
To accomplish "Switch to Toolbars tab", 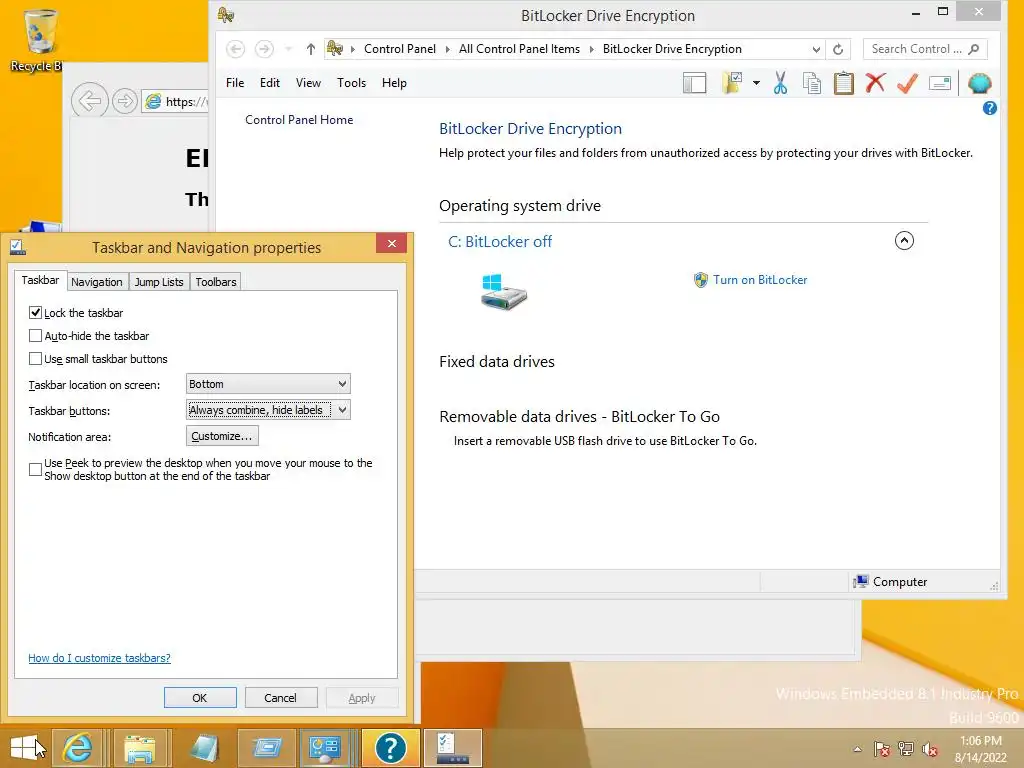I will [216, 282].
